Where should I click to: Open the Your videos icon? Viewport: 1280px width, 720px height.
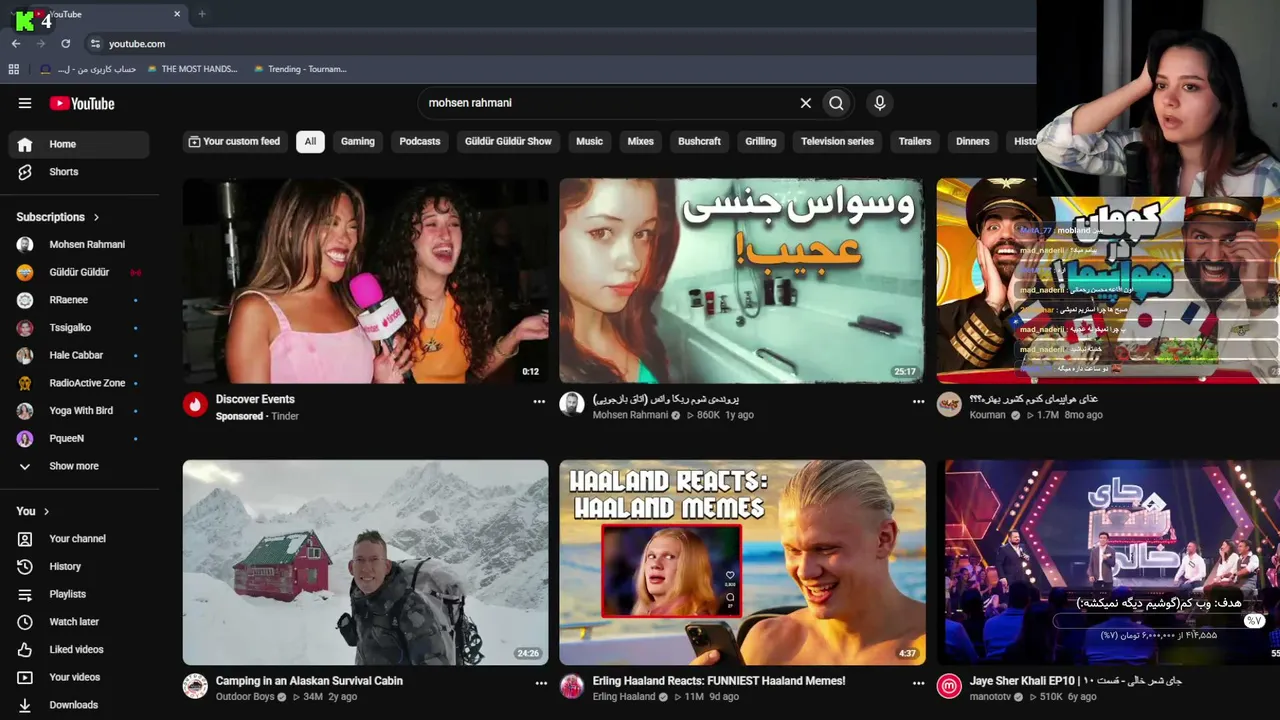[25, 677]
